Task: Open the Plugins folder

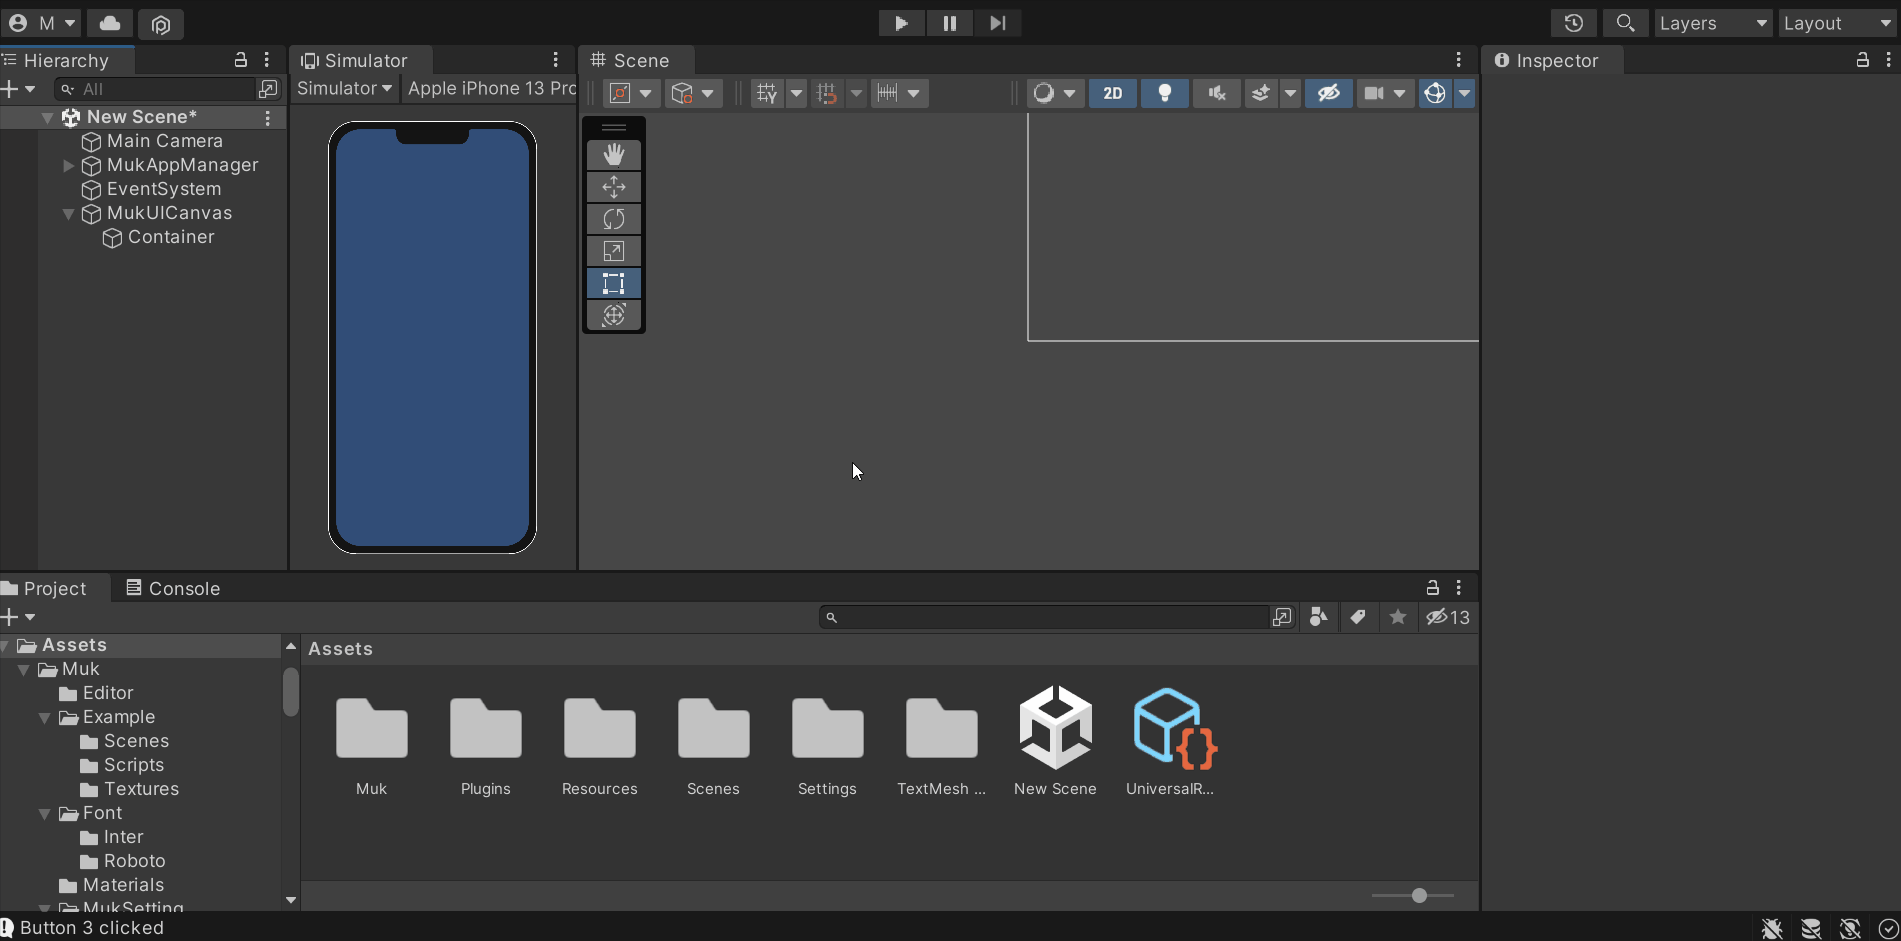Action: coord(485,741)
